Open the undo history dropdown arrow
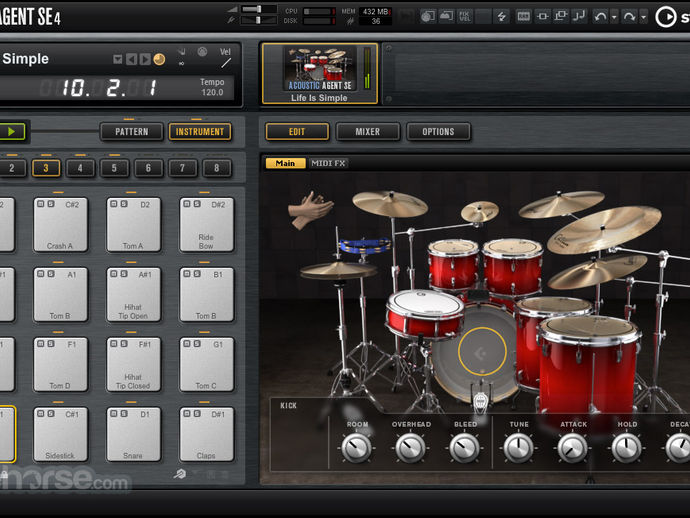 point(614,17)
